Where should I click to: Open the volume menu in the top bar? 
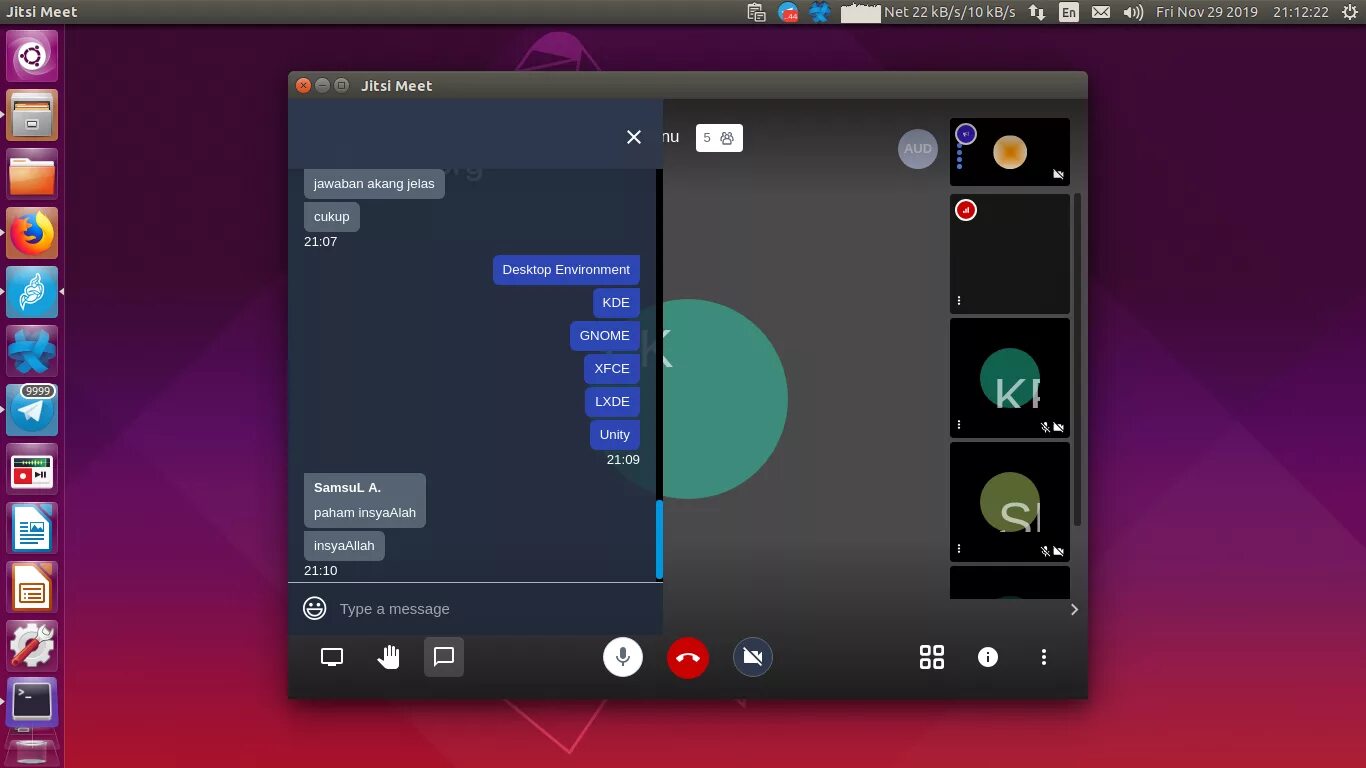coord(1131,11)
